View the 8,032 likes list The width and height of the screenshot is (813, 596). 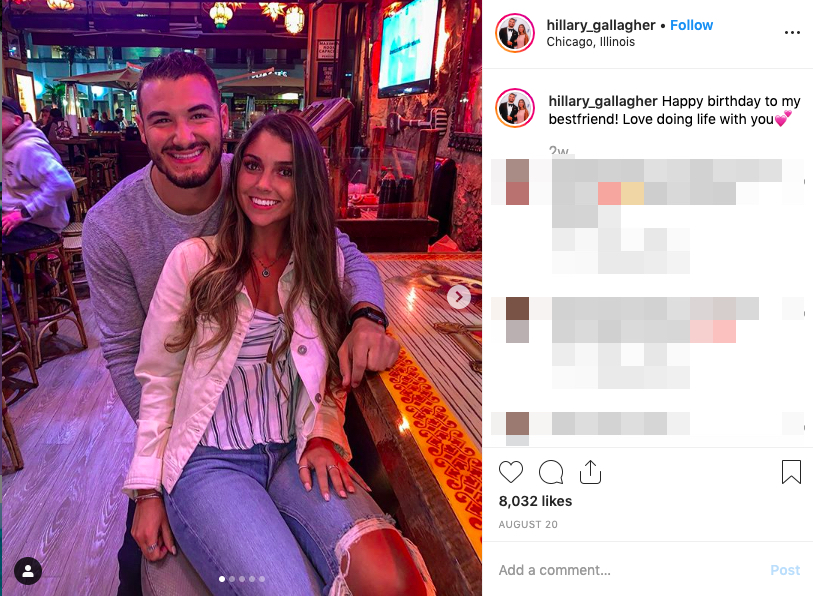[535, 501]
